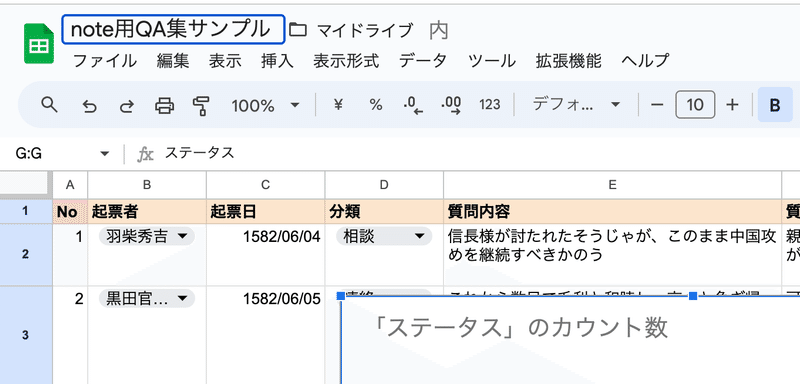
Task: Click the move-to-folder icon beside title
Action: pos(298,30)
